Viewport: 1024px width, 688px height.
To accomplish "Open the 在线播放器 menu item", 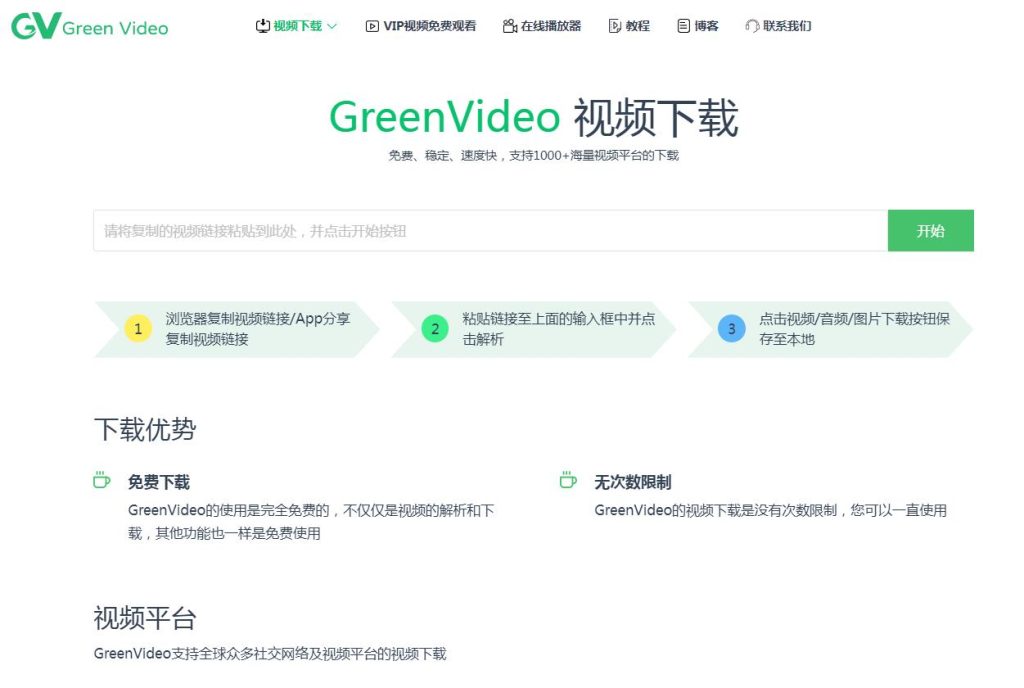I will (x=551, y=26).
